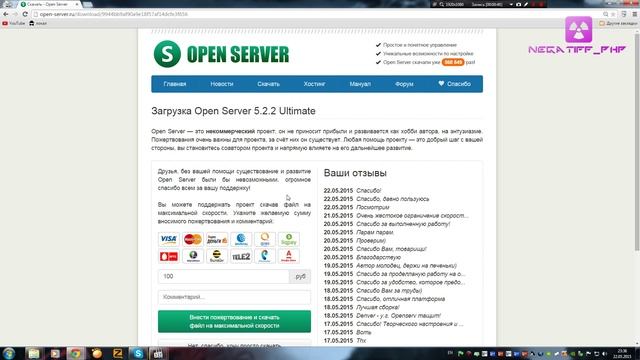This screenshot has width=640, height=360.
Task: Click the bookmark star in address bar
Action: (613, 14)
